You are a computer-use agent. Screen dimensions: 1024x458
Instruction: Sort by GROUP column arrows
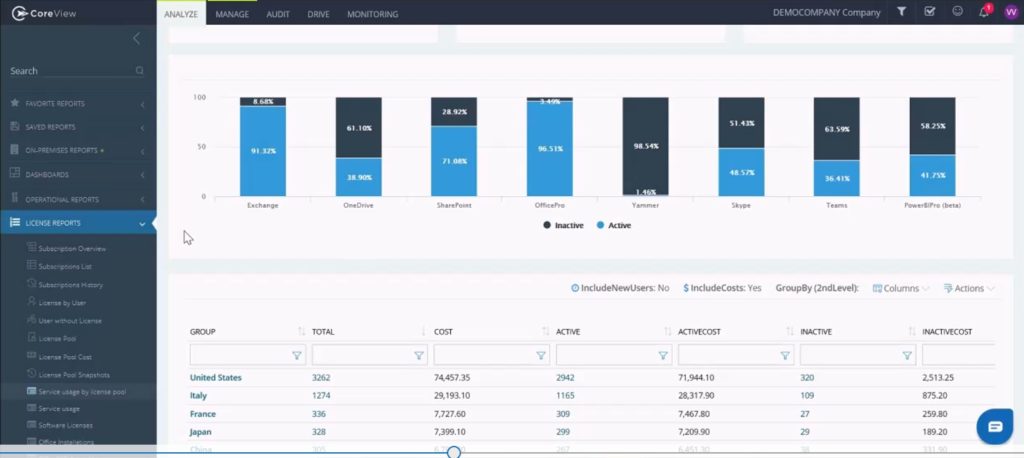coord(301,332)
